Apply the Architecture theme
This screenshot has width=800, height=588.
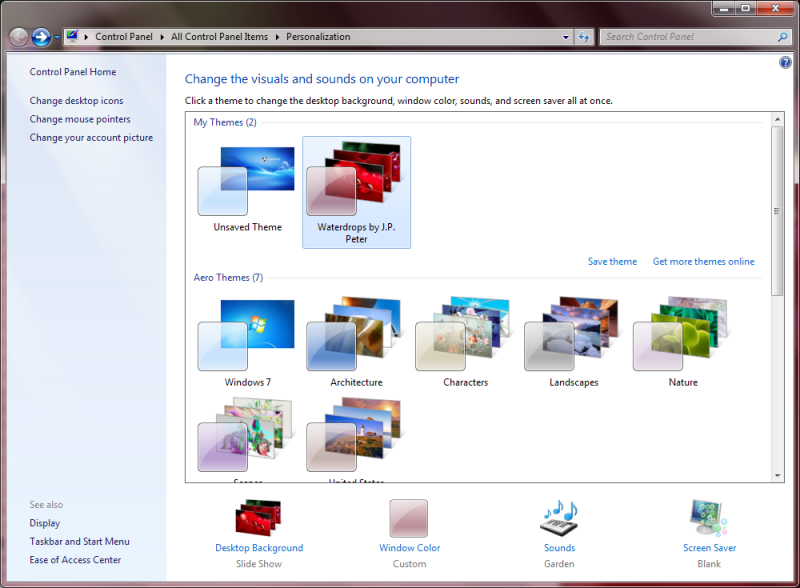tap(356, 333)
